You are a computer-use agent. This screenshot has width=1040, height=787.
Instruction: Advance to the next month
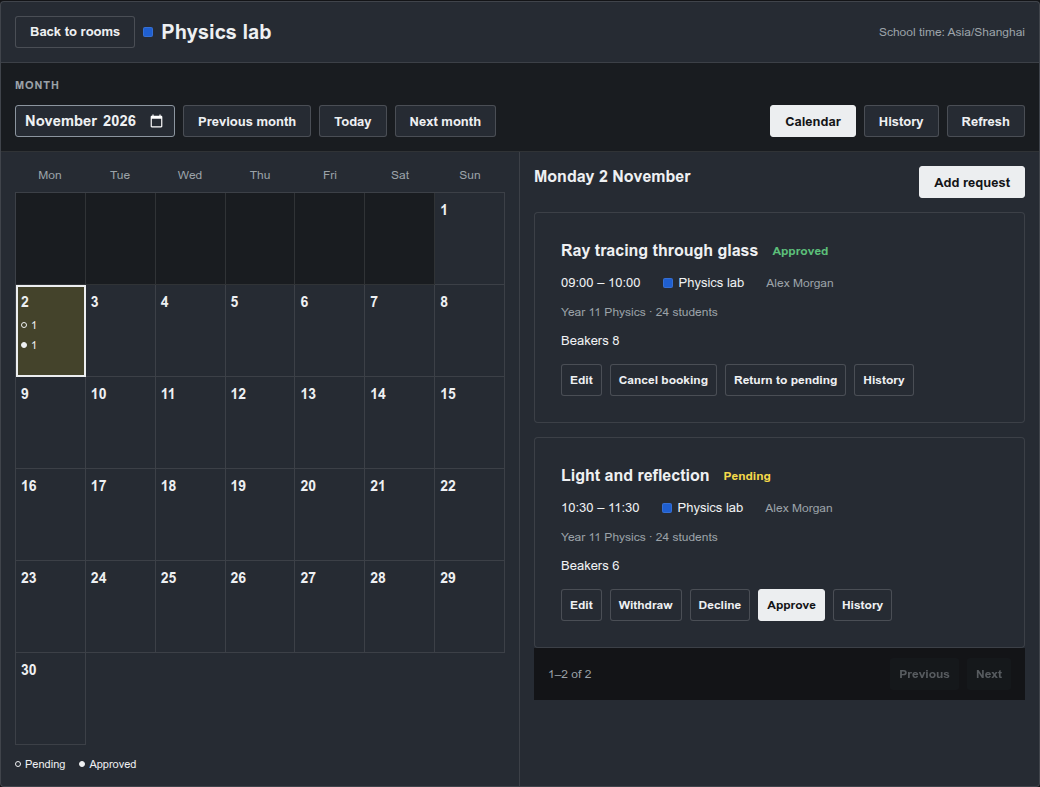pos(445,121)
